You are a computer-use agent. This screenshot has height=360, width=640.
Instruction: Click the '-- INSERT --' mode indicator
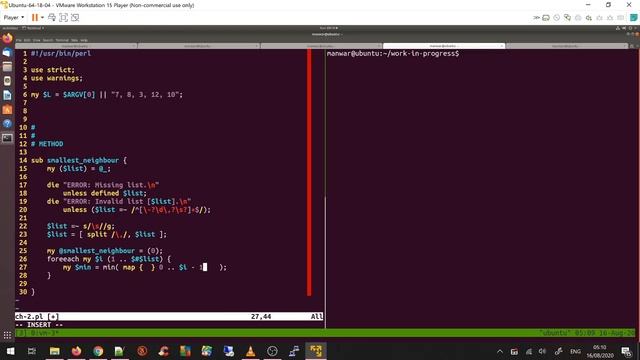pyautogui.click(x=39, y=325)
